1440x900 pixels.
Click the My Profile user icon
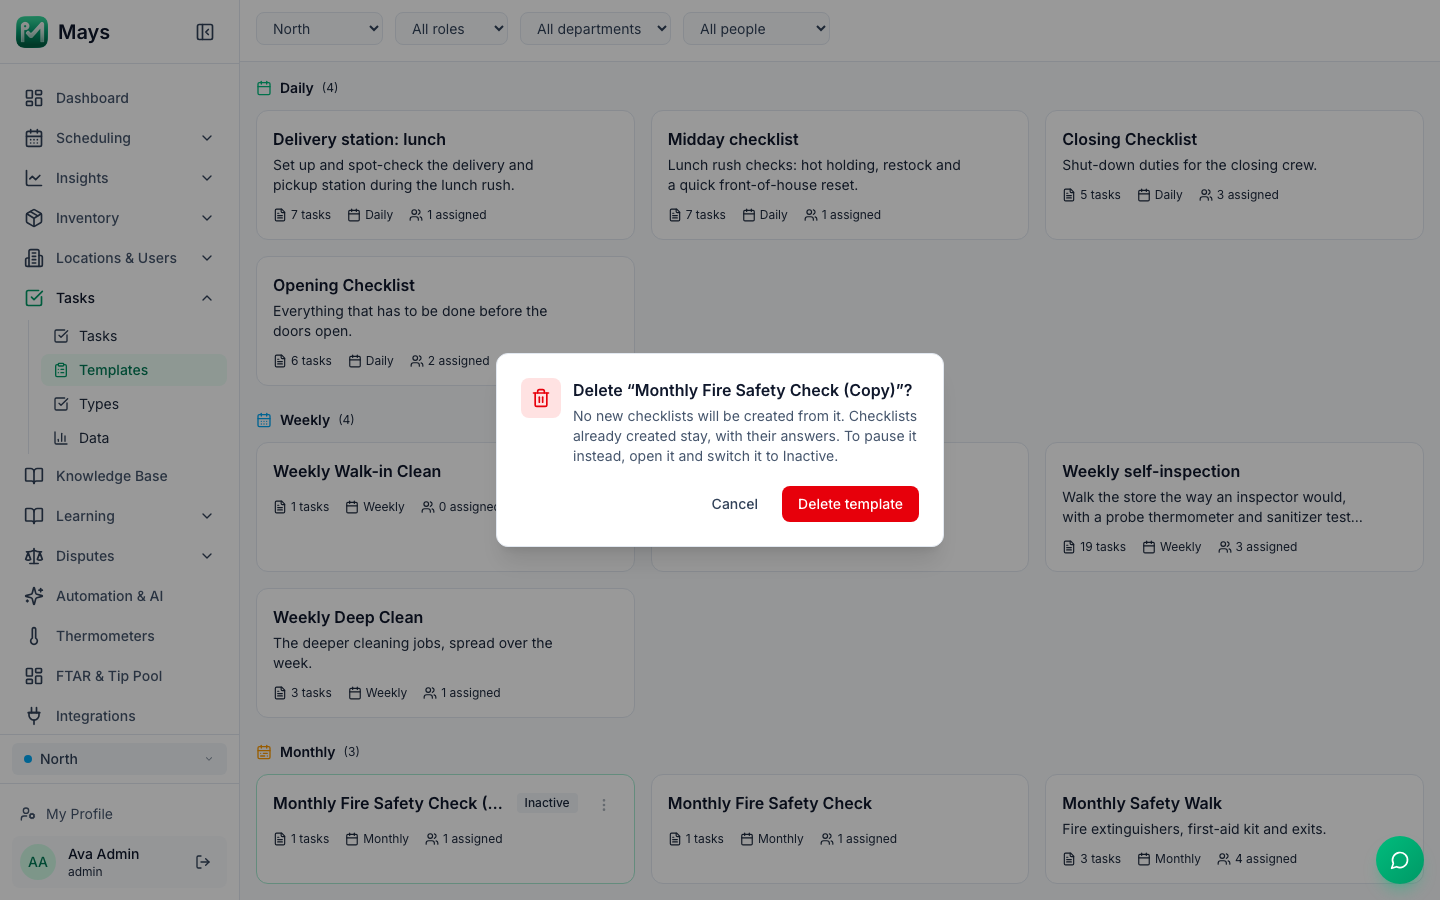pyautogui.click(x=28, y=814)
